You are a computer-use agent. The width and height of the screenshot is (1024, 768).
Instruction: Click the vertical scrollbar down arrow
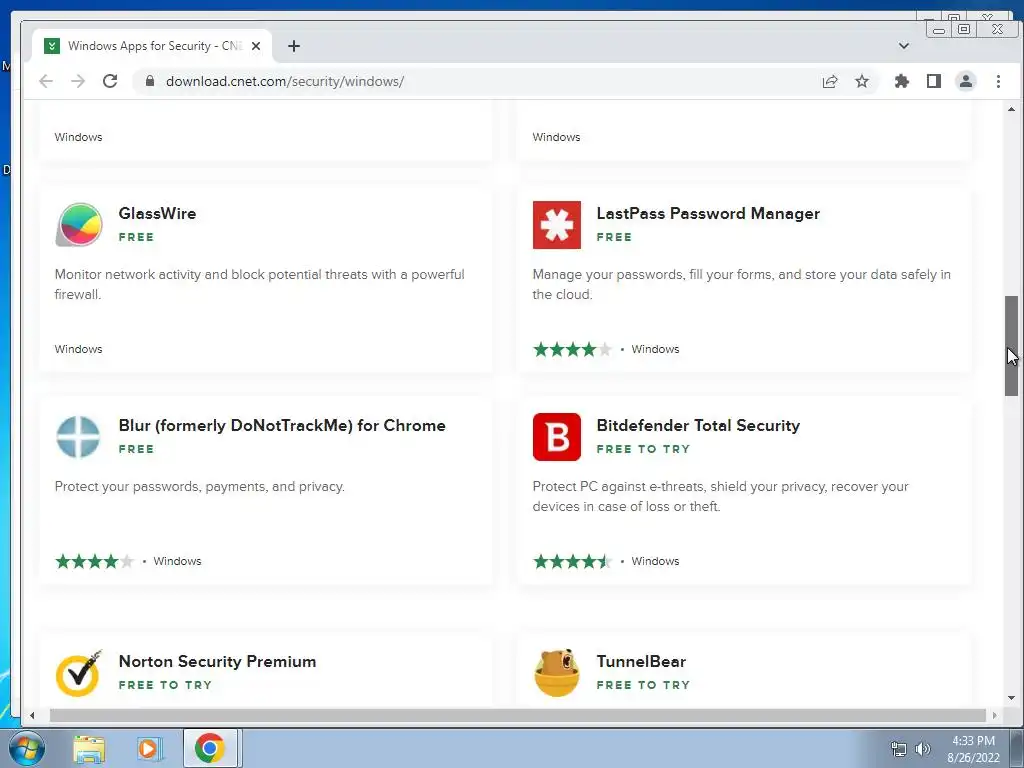tap(1012, 697)
